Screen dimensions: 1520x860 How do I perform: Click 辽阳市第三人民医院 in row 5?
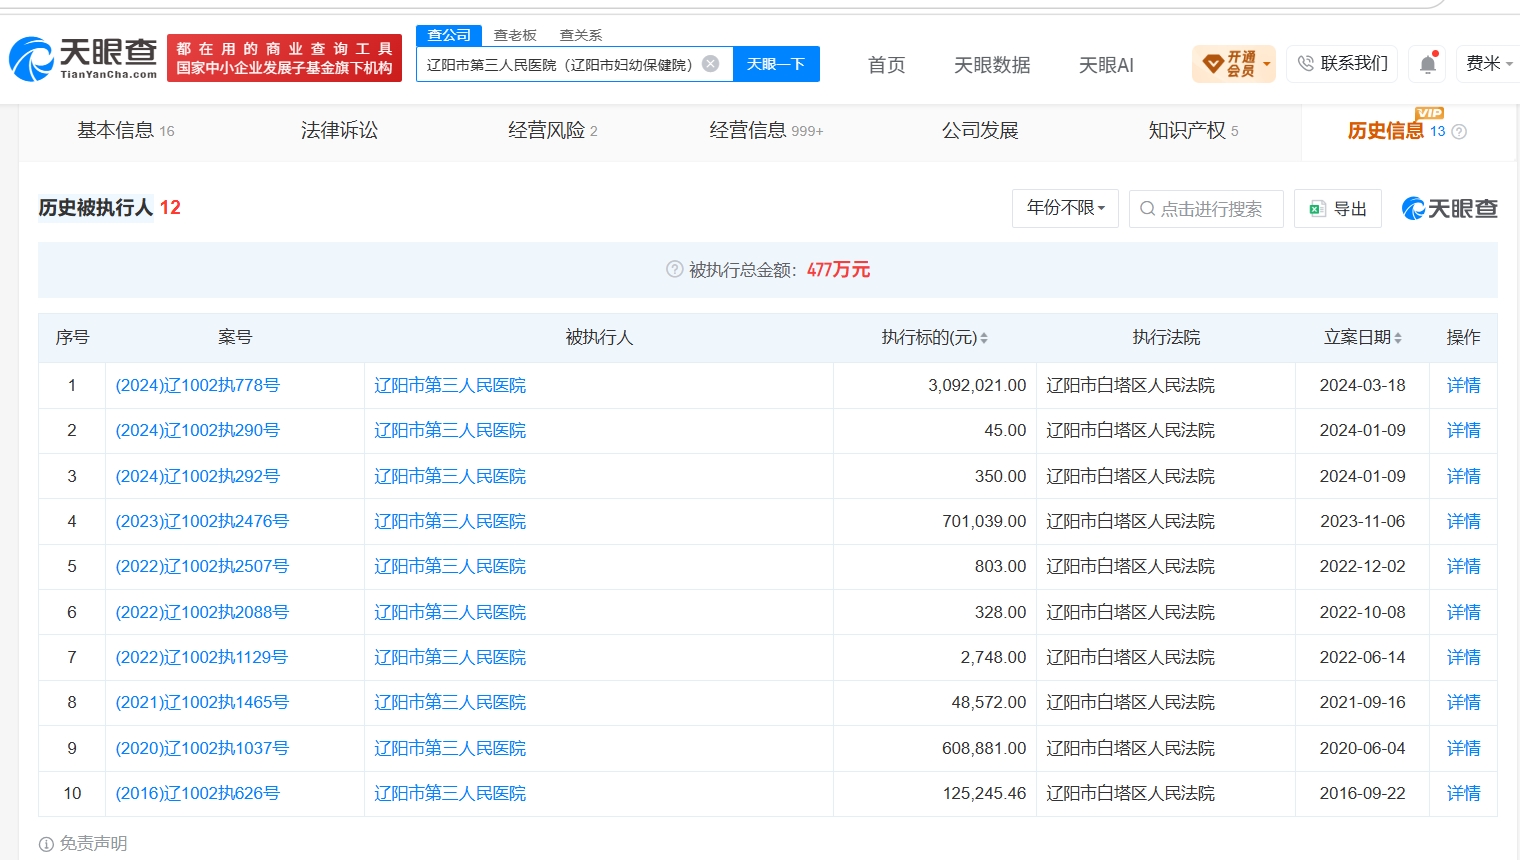click(450, 566)
